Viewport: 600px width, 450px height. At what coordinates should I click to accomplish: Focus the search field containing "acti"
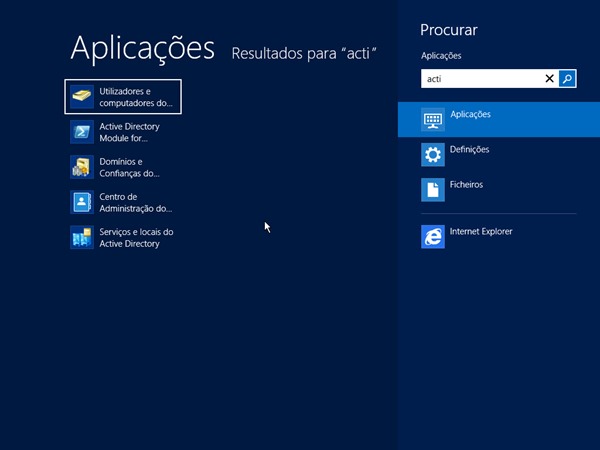point(482,79)
